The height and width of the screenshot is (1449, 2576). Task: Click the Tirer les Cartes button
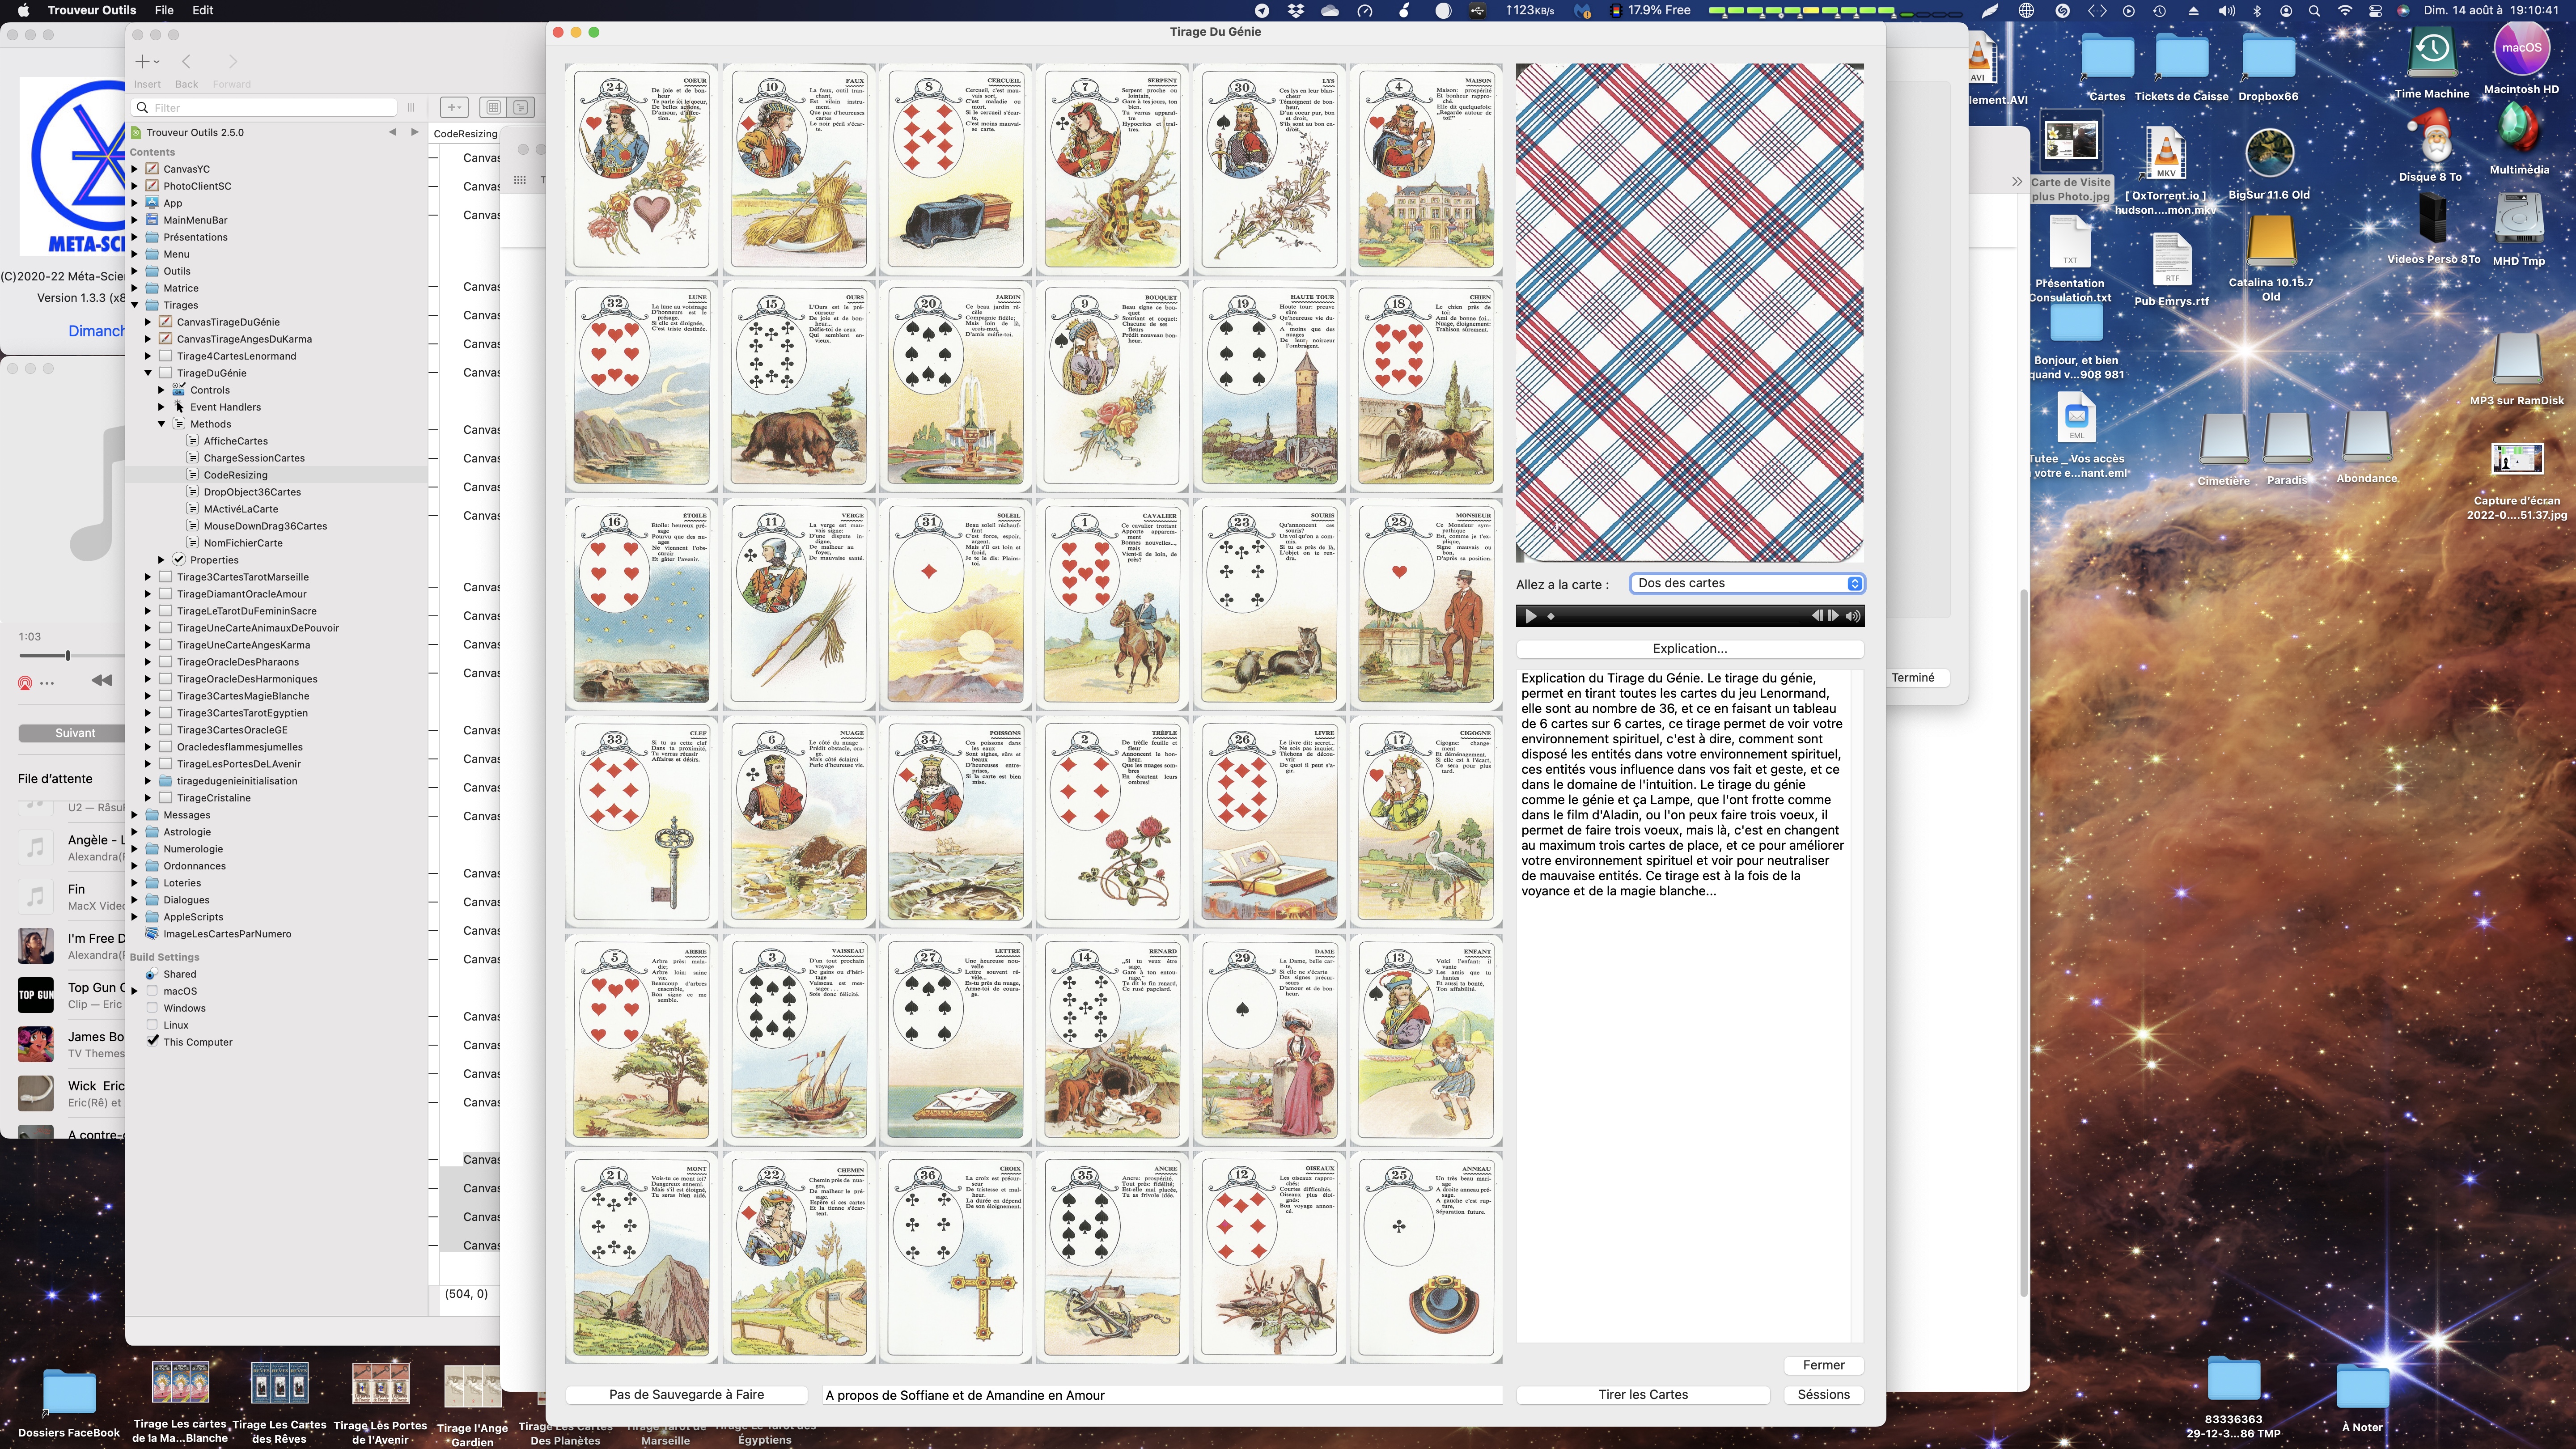(1642, 1394)
